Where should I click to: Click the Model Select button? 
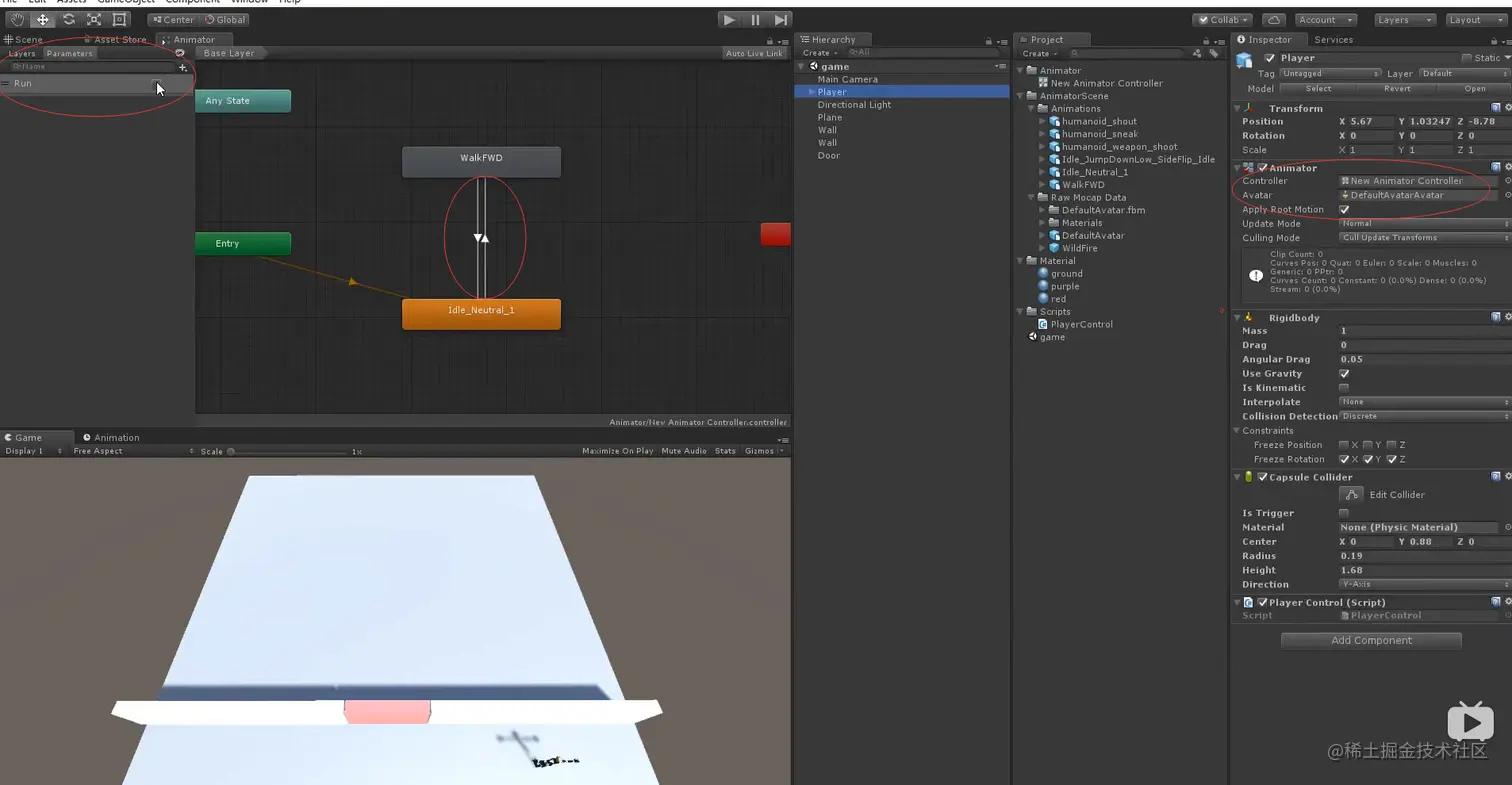tap(1319, 89)
